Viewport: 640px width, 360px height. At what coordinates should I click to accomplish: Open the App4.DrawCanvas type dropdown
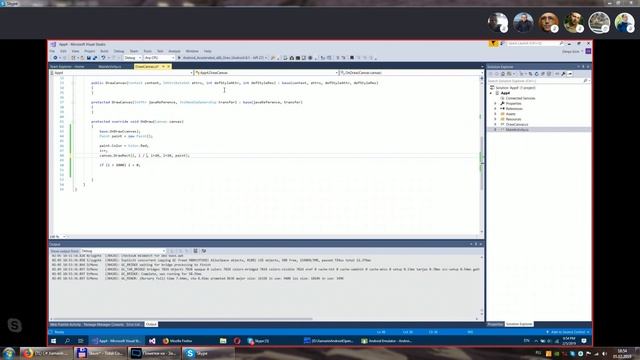[x=267, y=73]
